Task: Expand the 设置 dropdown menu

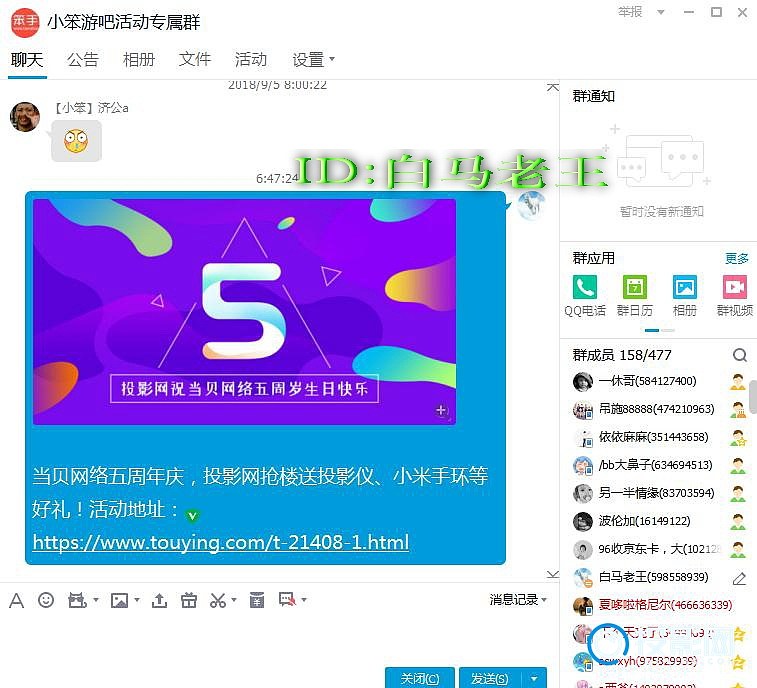Action: (313, 60)
